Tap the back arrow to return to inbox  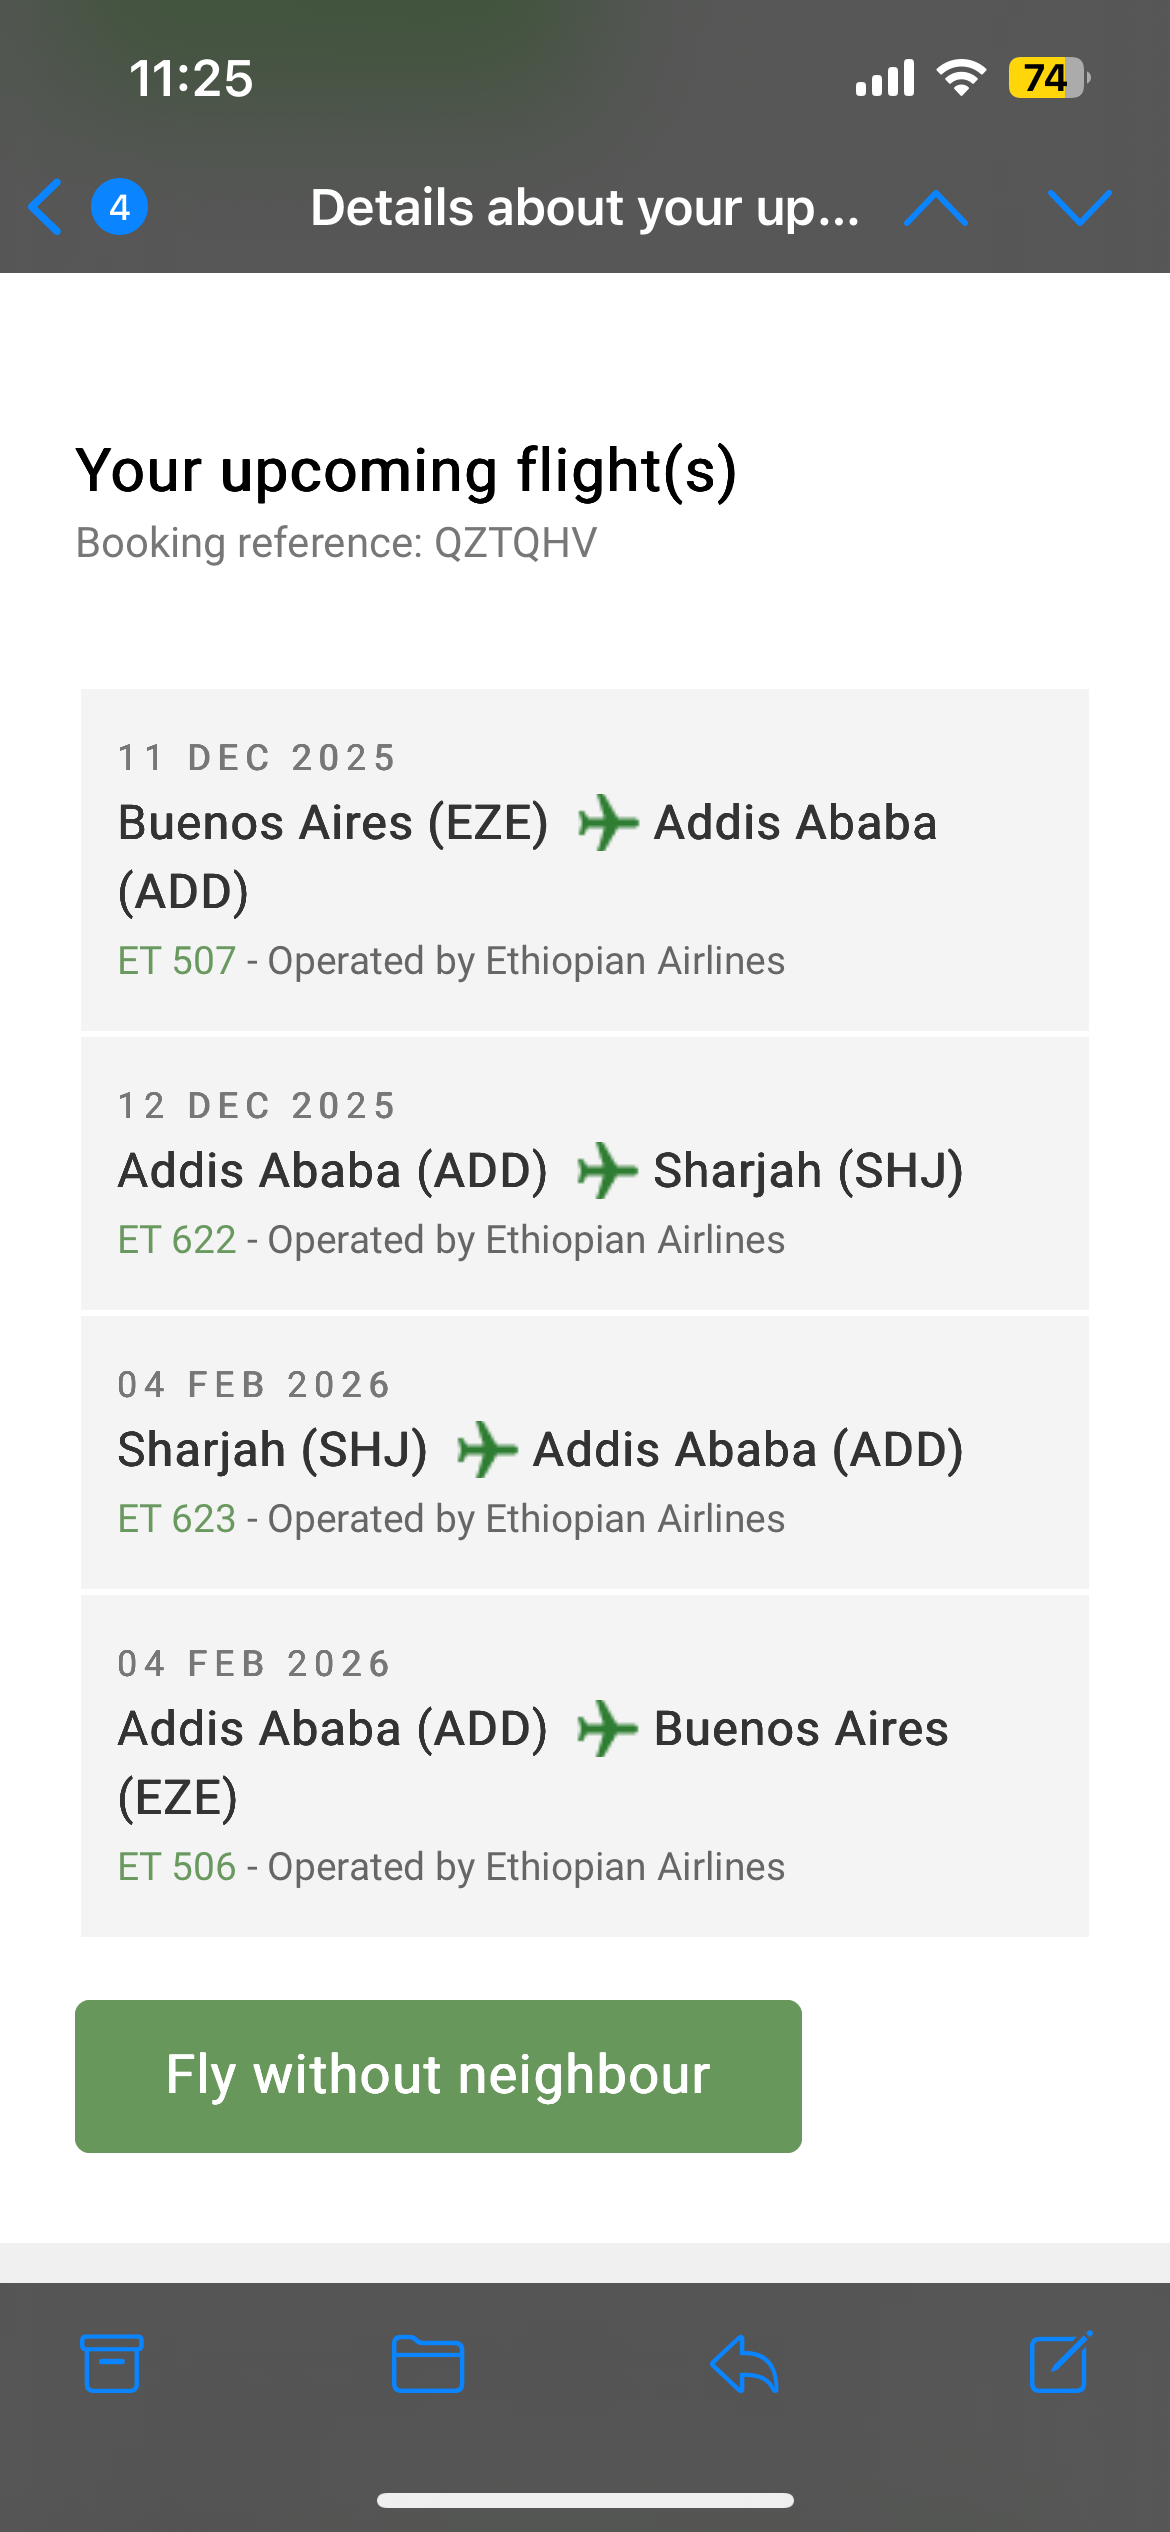click(x=46, y=207)
